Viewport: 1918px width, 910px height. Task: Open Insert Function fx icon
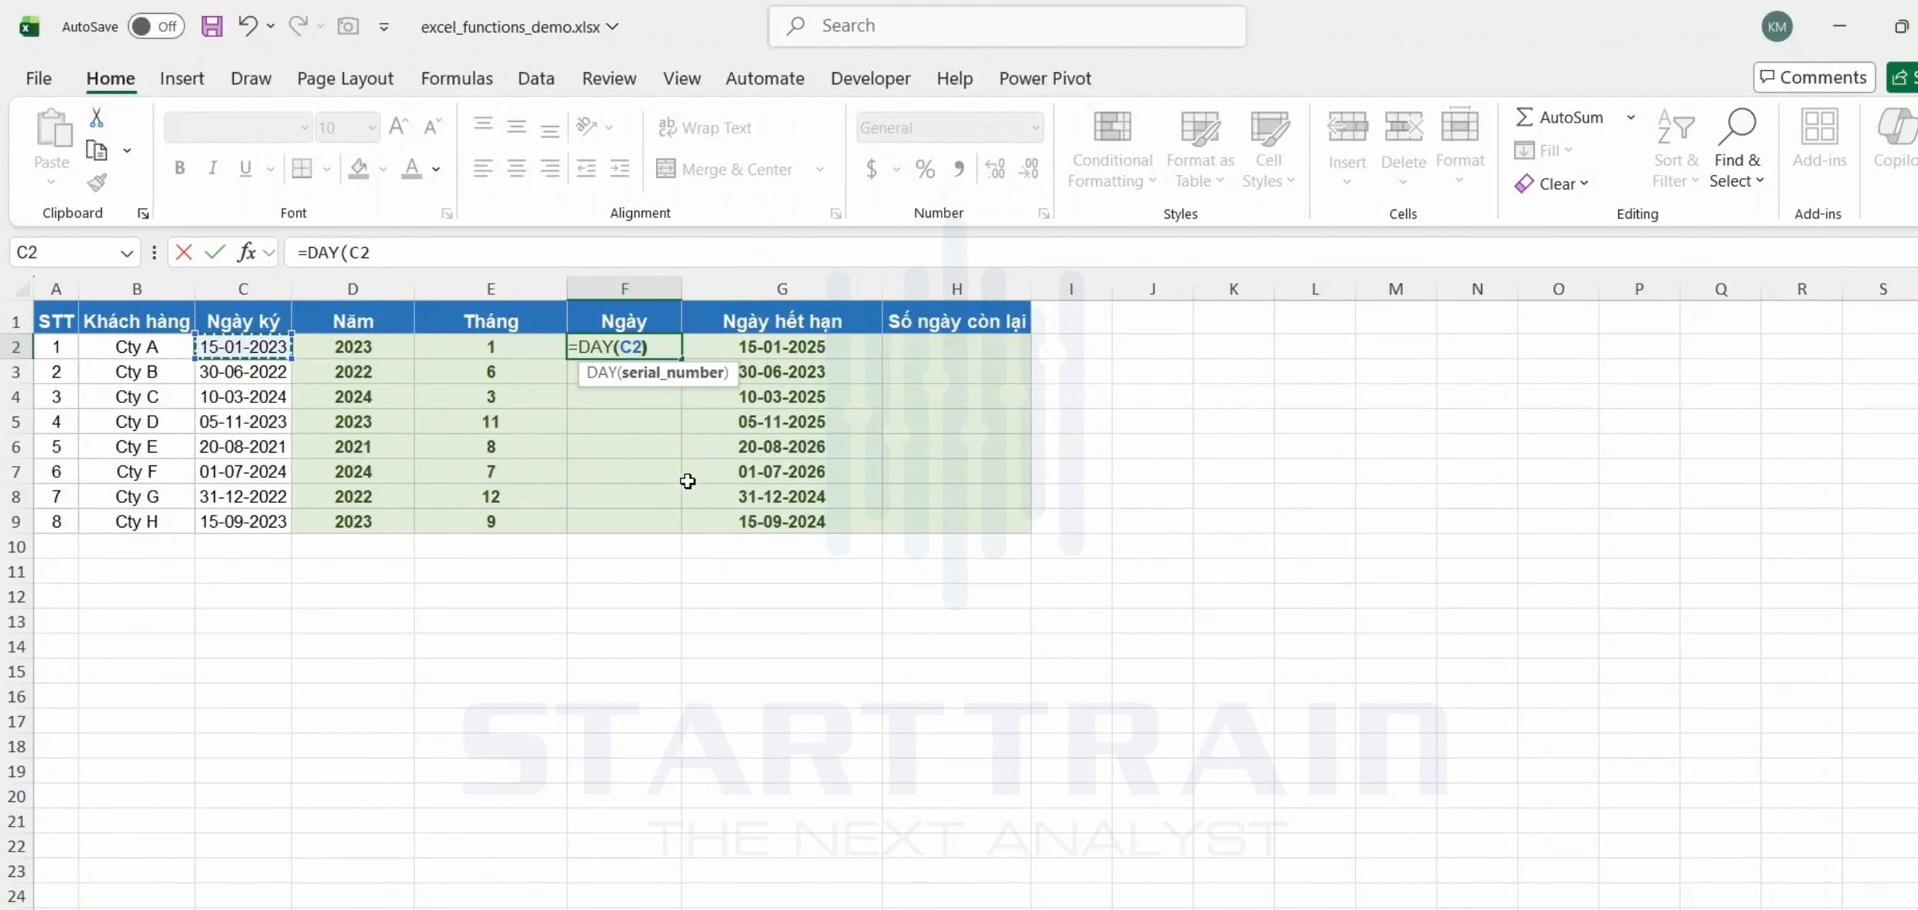tap(246, 252)
